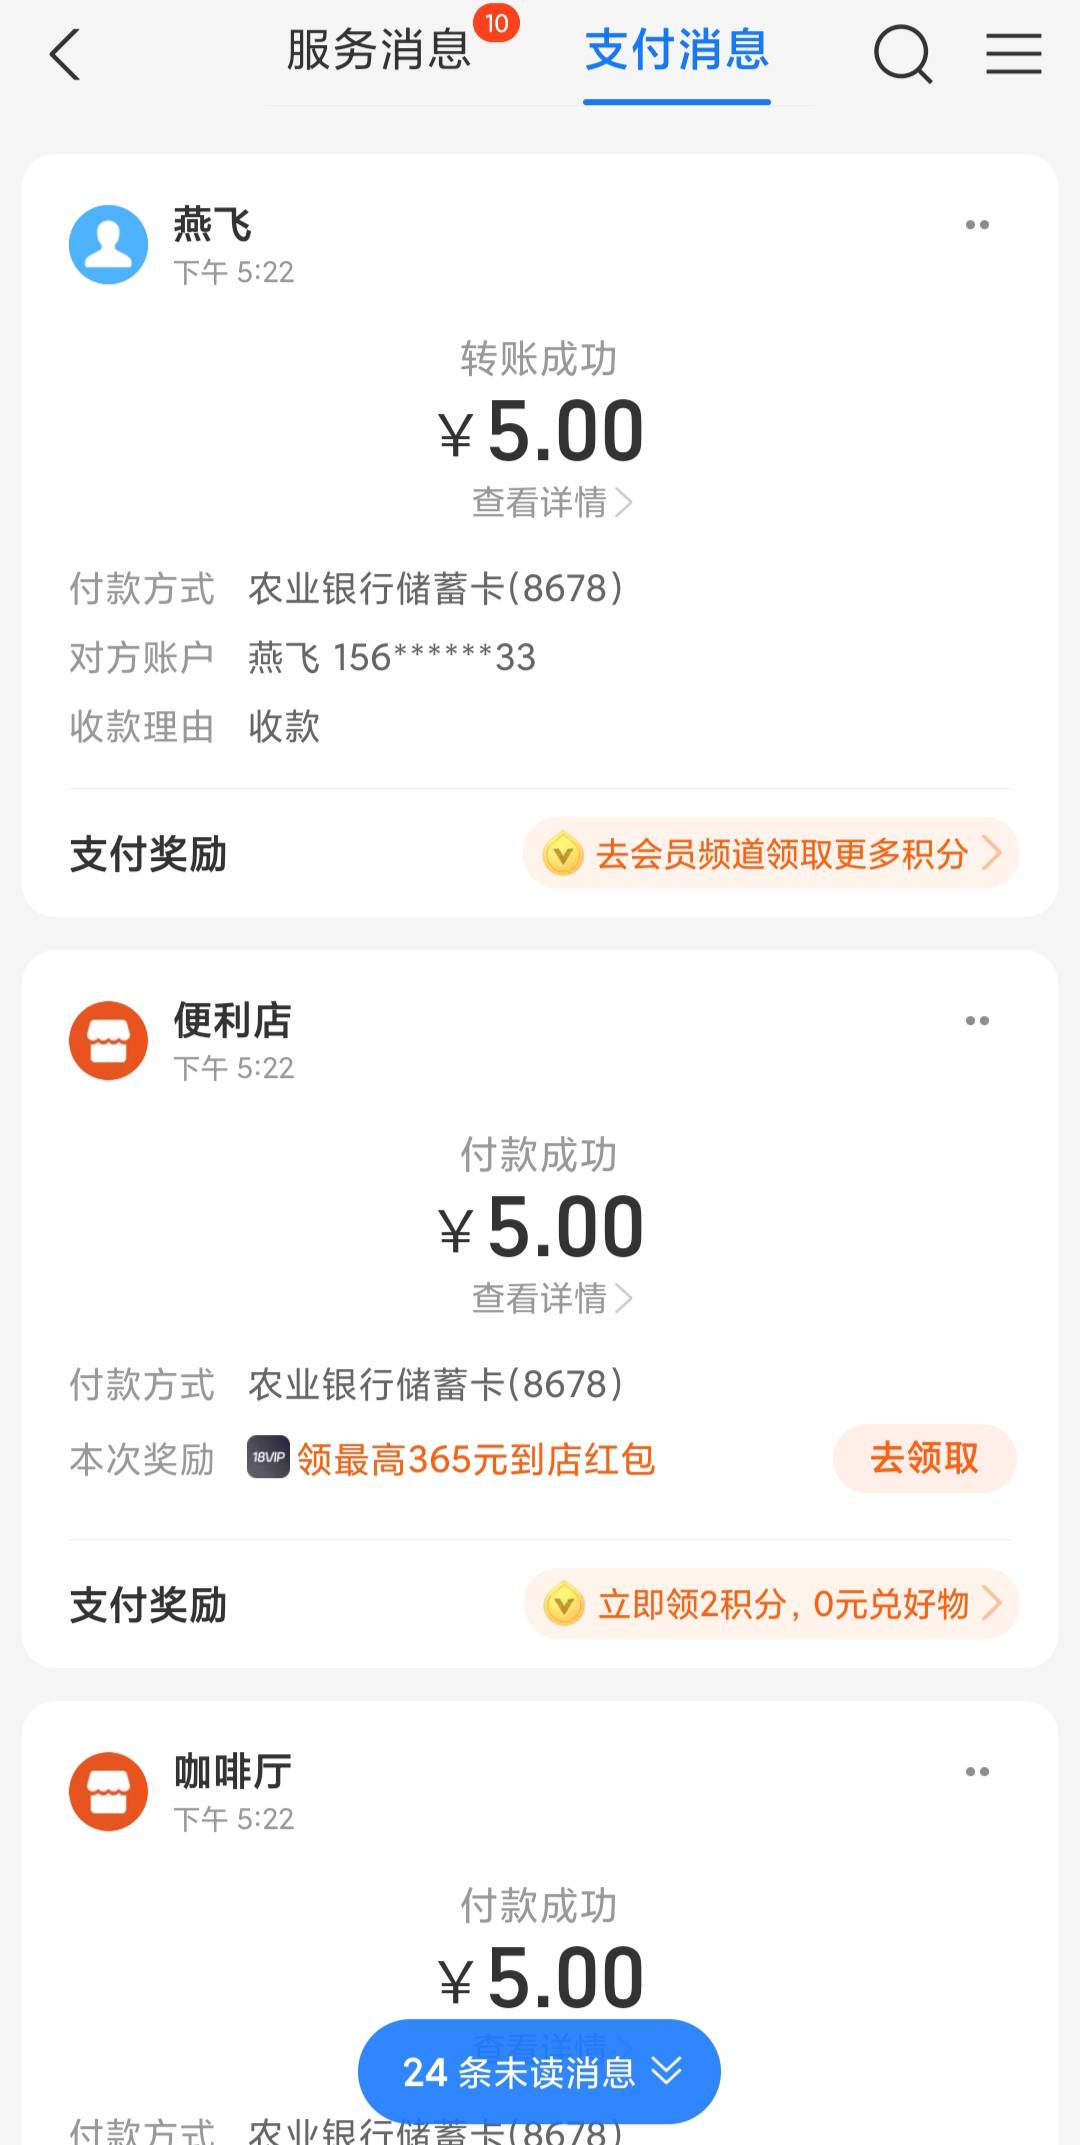Open more options on 咖啡厅 card
Screen dimensions: 1080x2145
(x=977, y=1772)
